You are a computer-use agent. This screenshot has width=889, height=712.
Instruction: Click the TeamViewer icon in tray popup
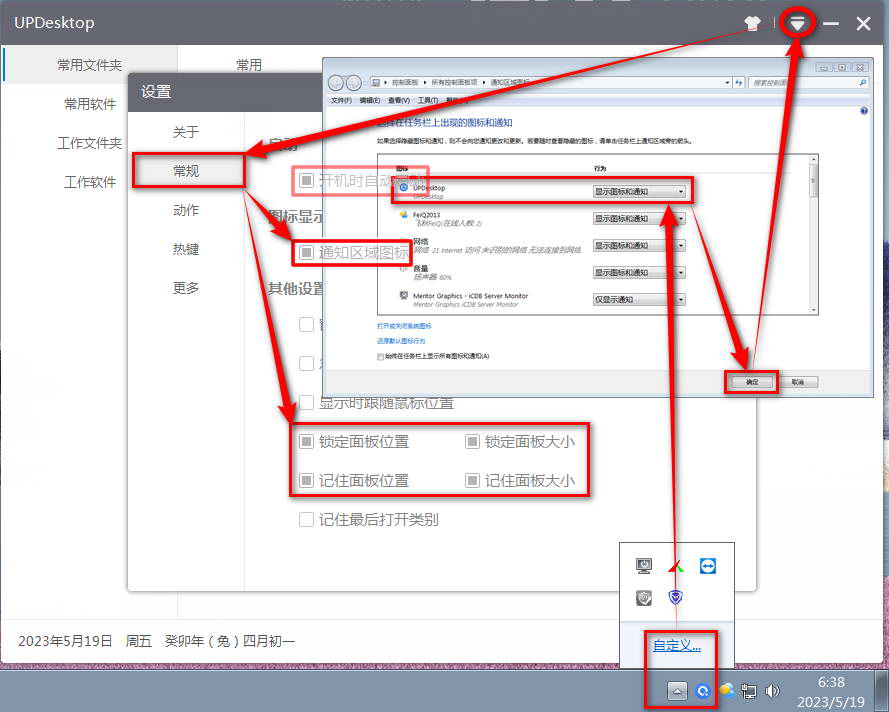[x=708, y=566]
